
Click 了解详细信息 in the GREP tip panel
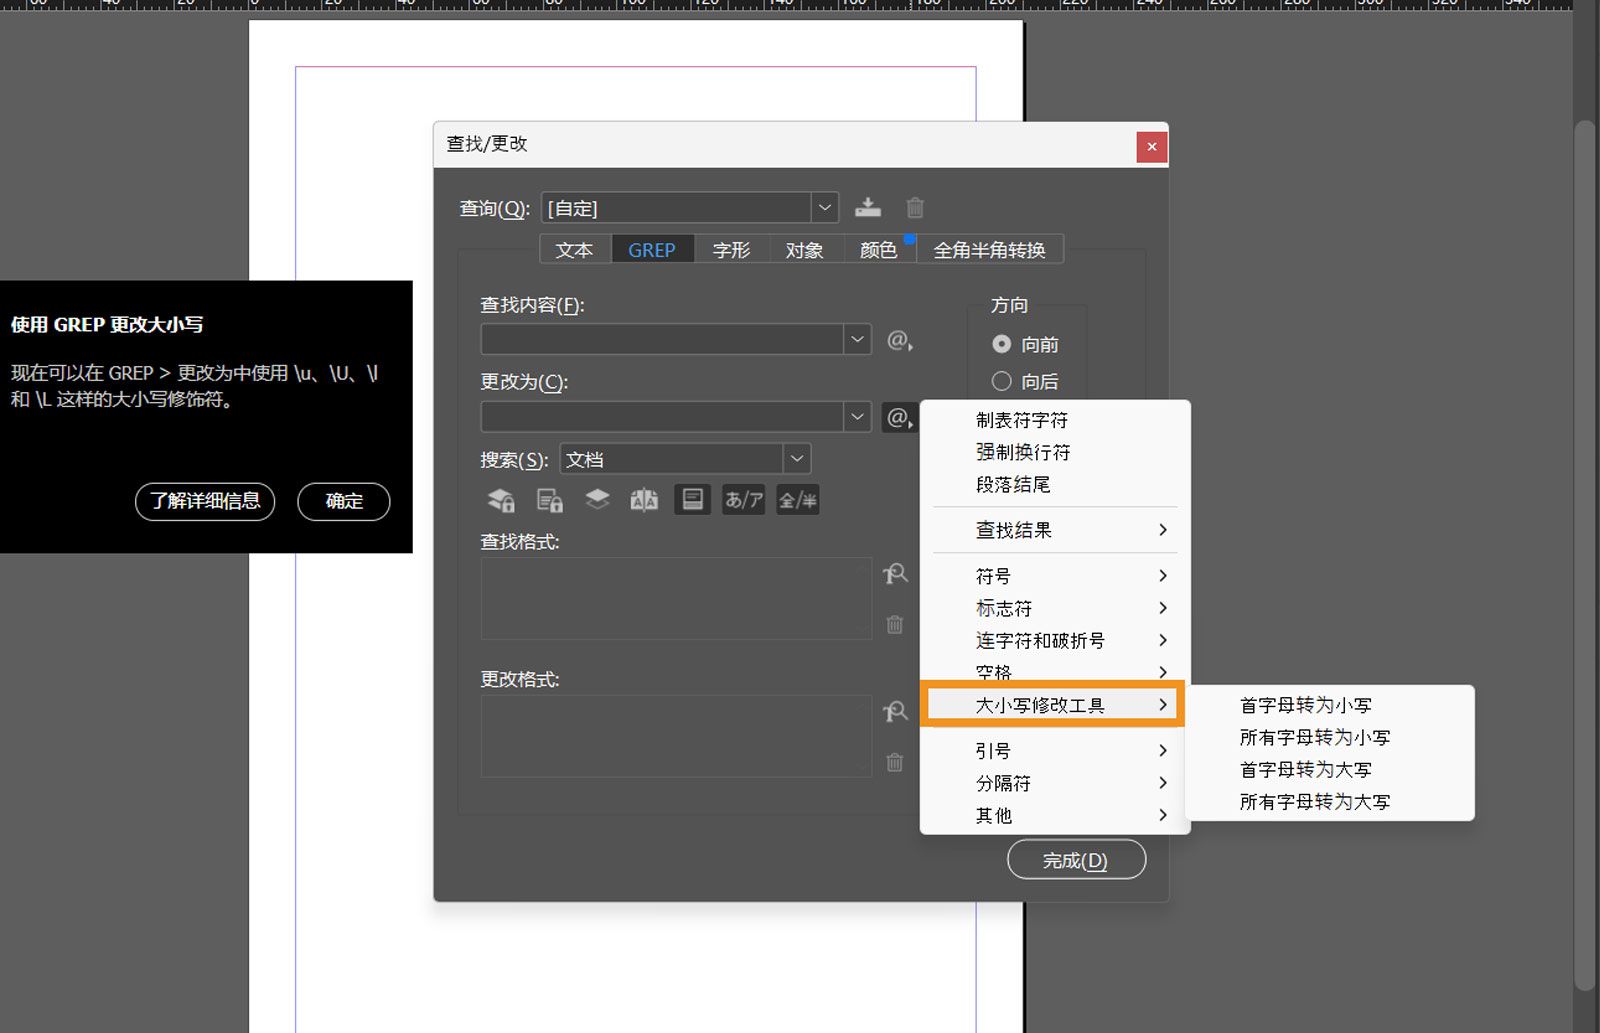(x=204, y=502)
